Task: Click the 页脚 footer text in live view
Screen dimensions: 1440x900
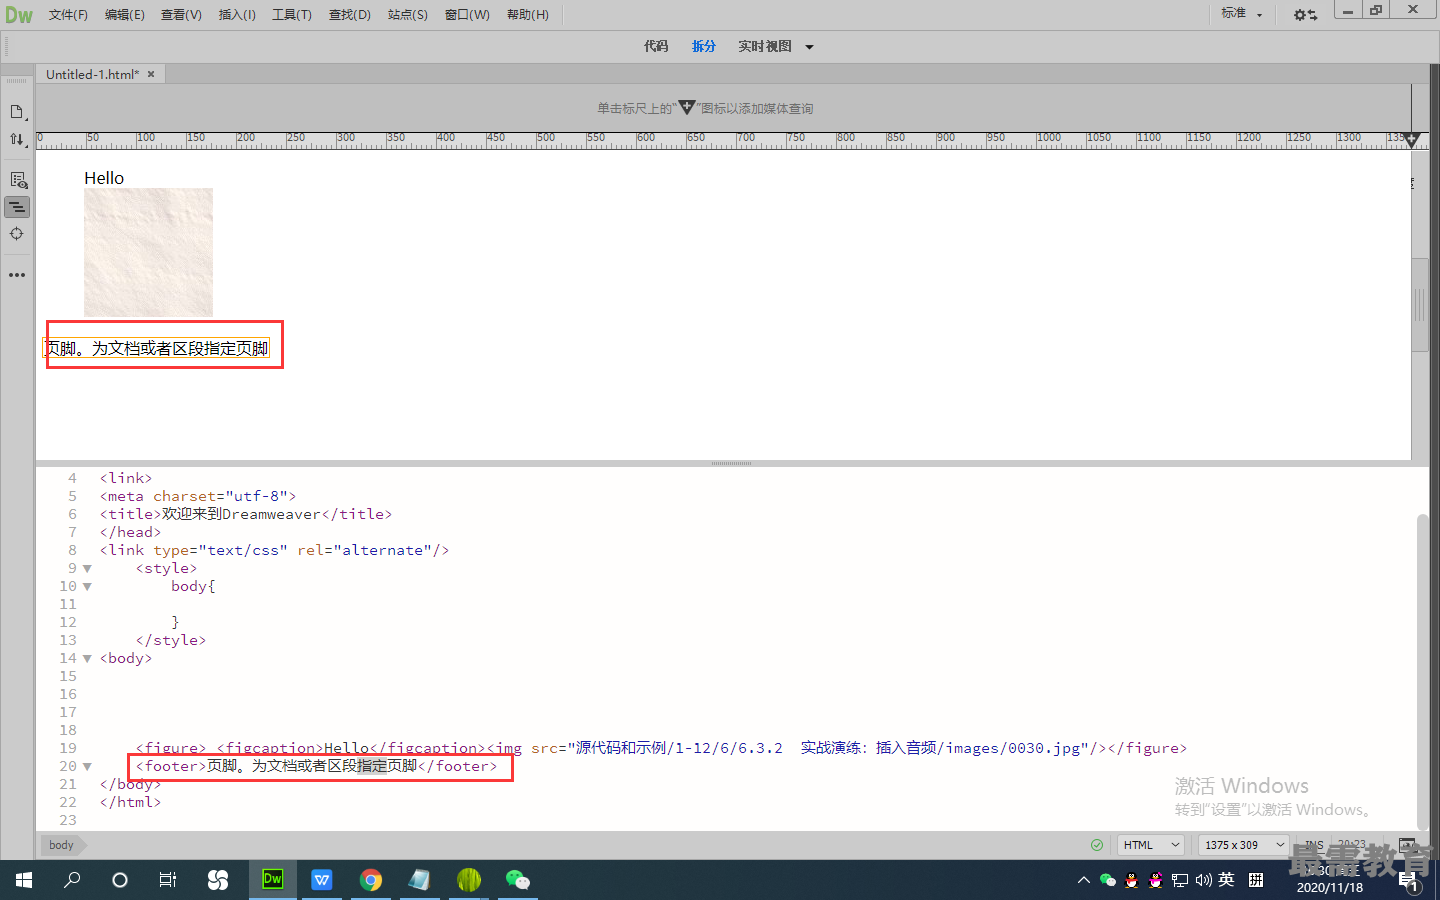Action: [158, 348]
